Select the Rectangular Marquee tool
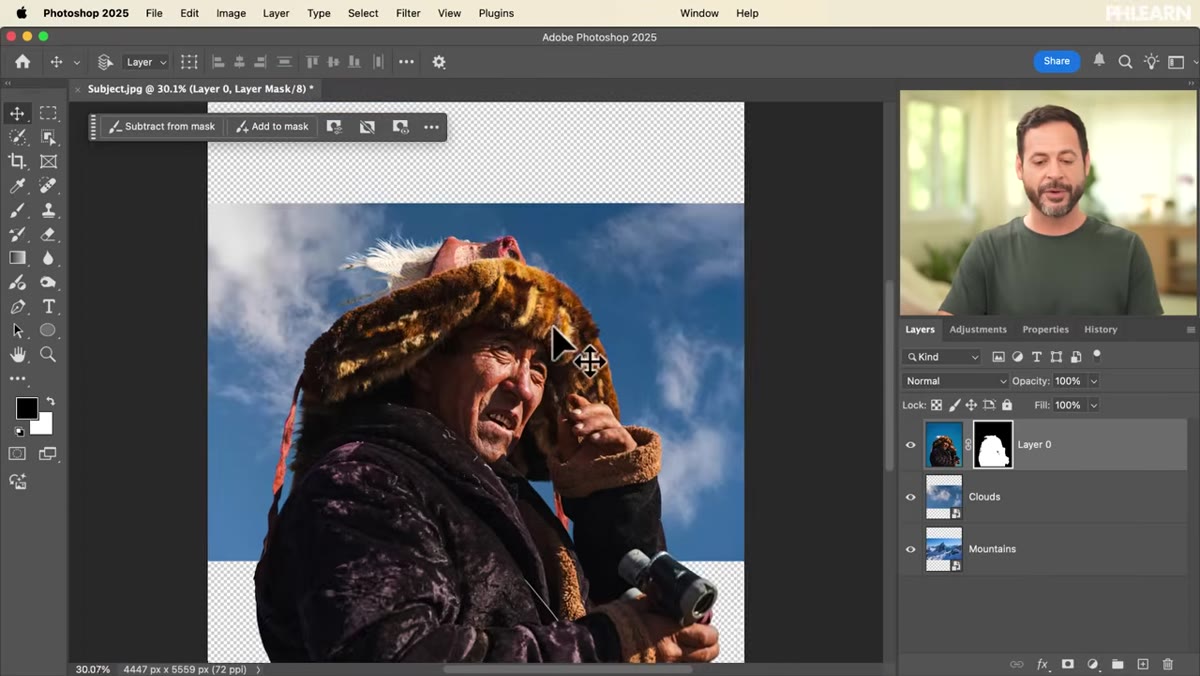 coord(48,113)
